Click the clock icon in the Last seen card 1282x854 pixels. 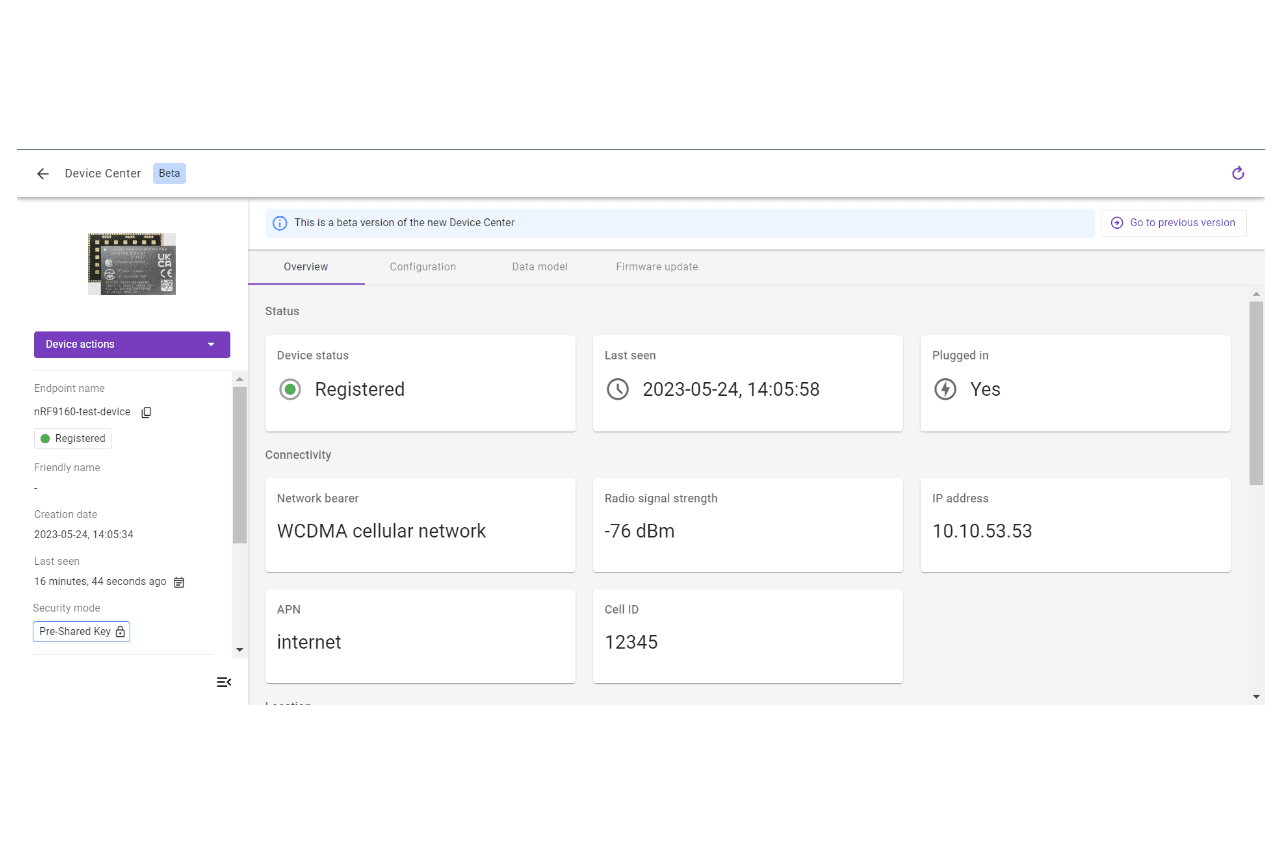point(618,390)
